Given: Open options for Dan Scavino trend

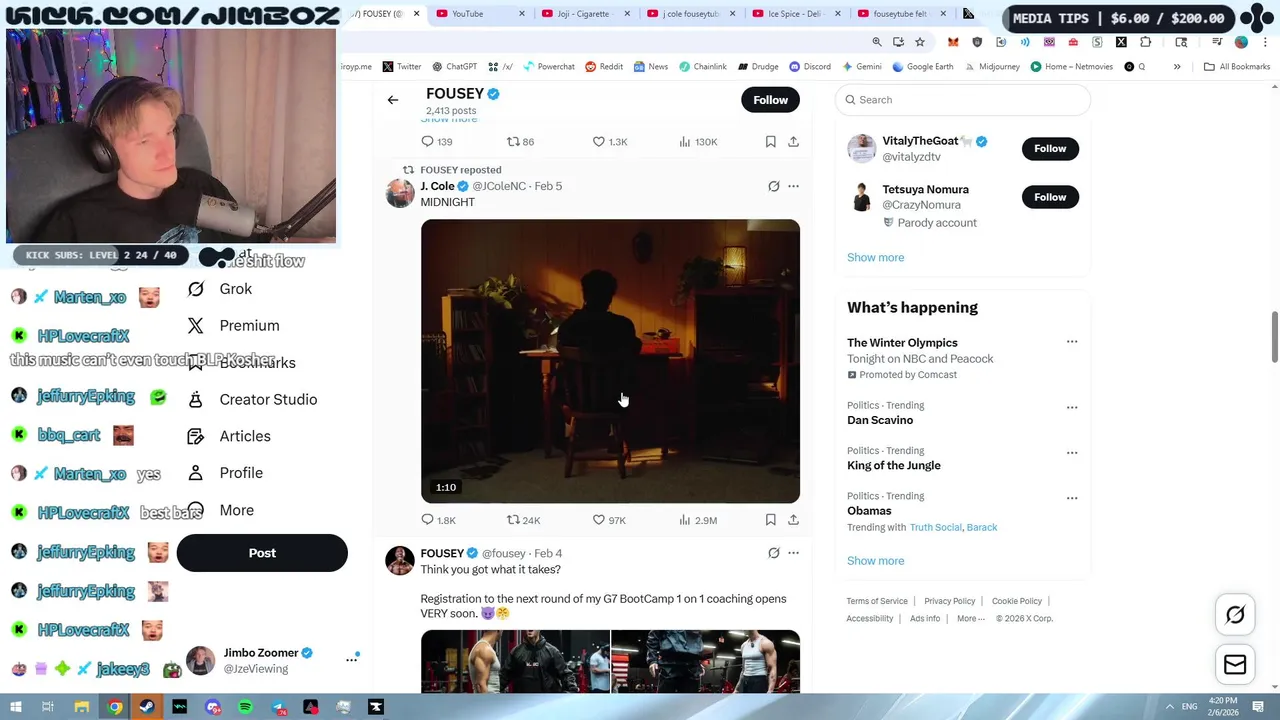Looking at the screenshot, I should 1072,408.
